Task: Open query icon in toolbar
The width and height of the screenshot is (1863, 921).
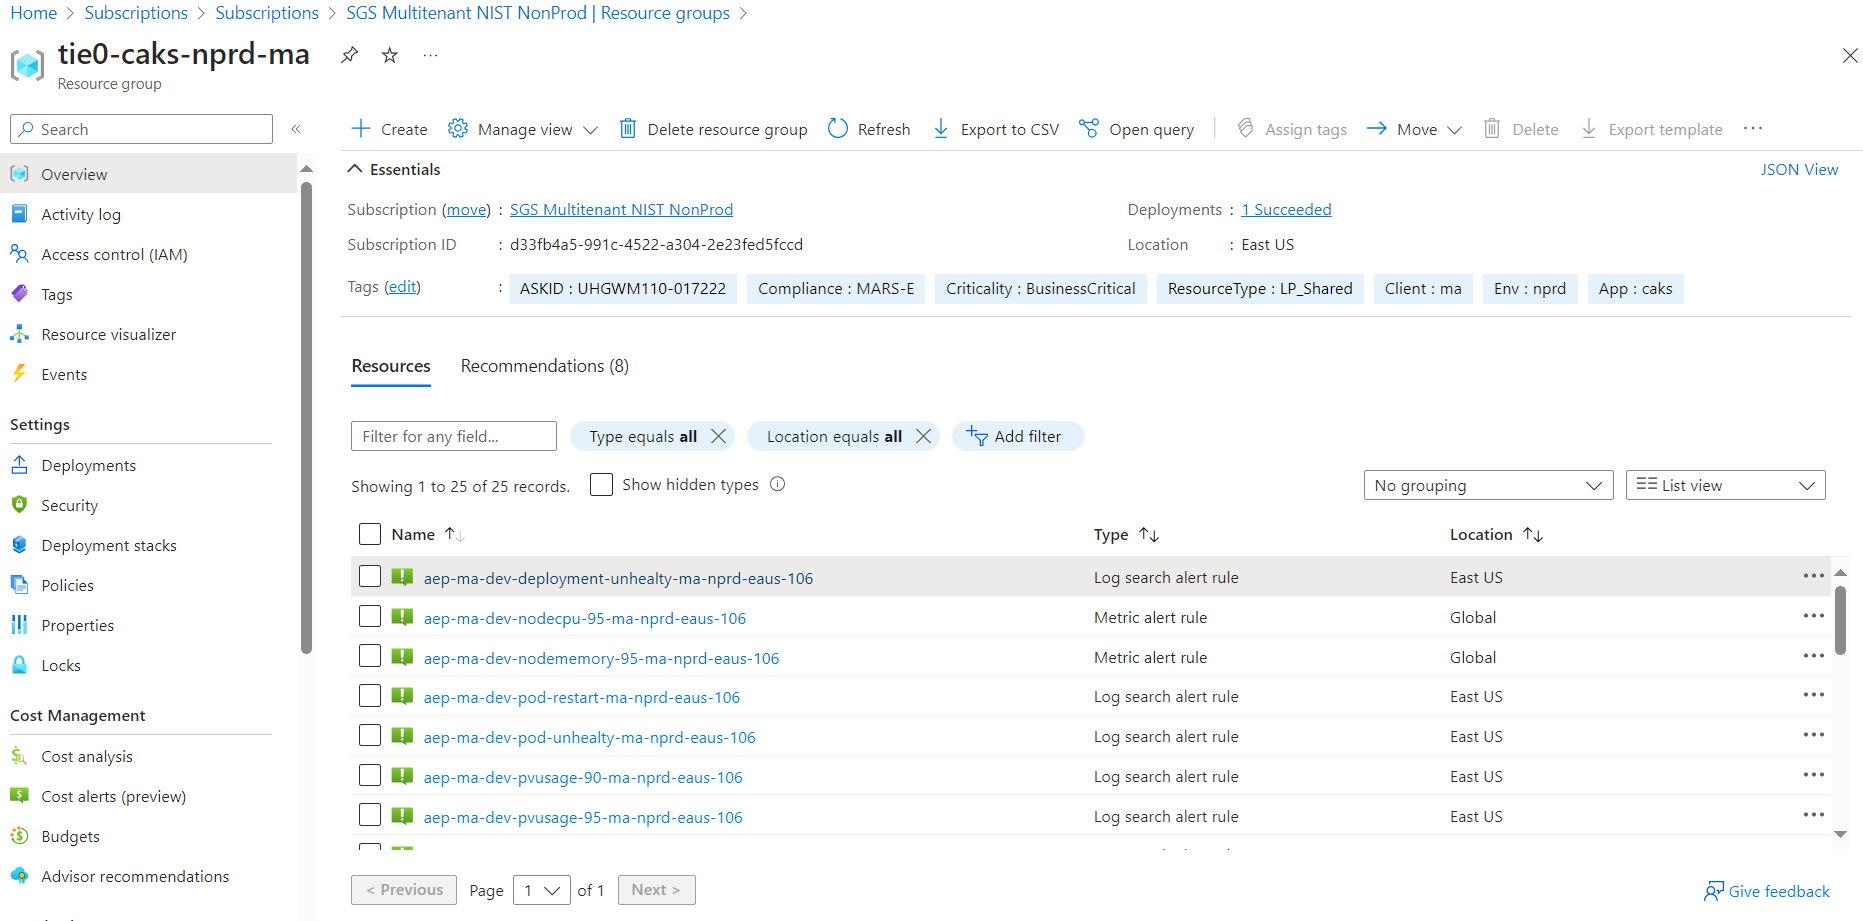Action: 1089,129
